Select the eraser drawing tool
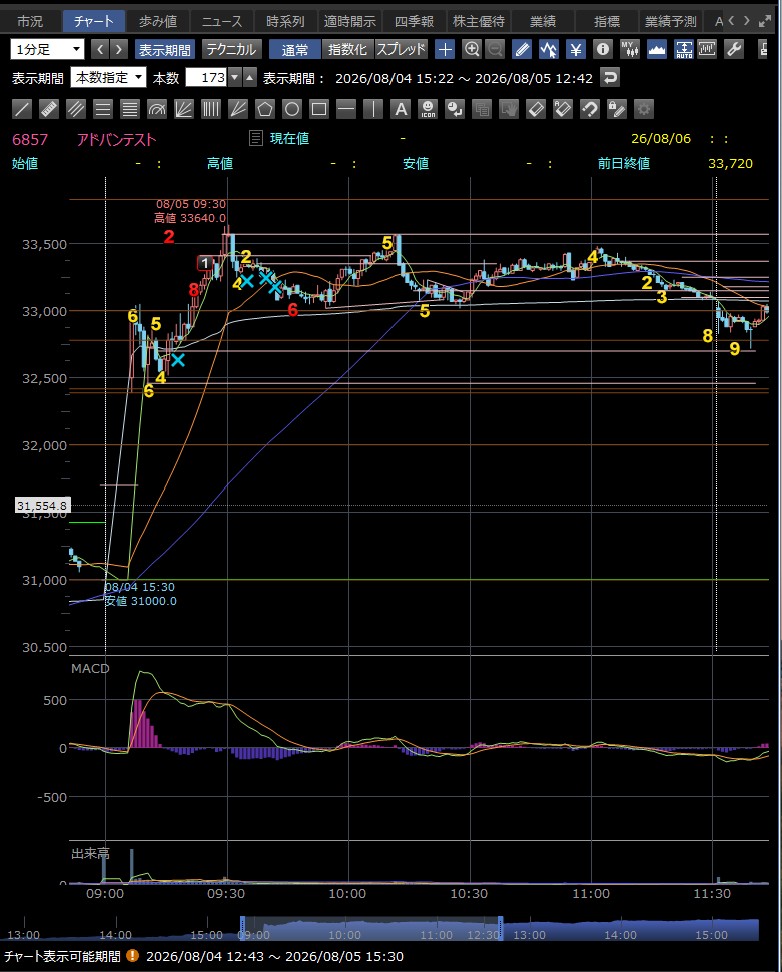Image resolution: width=782 pixels, height=972 pixels. click(x=536, y=110)
